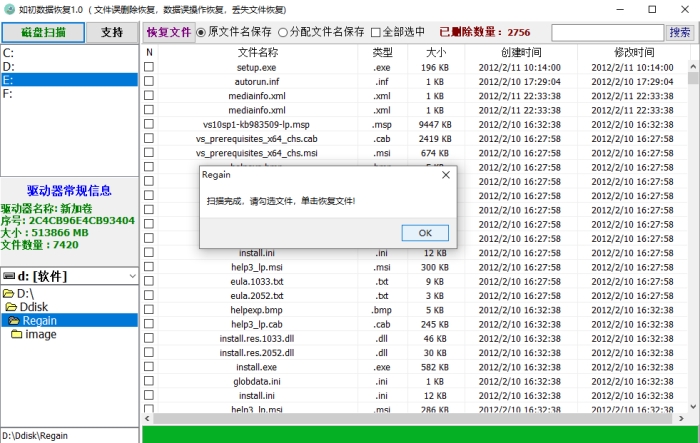
Task: Select 原文件名保存 radio option
Action: pyautogui.click(x=233, y=32)
